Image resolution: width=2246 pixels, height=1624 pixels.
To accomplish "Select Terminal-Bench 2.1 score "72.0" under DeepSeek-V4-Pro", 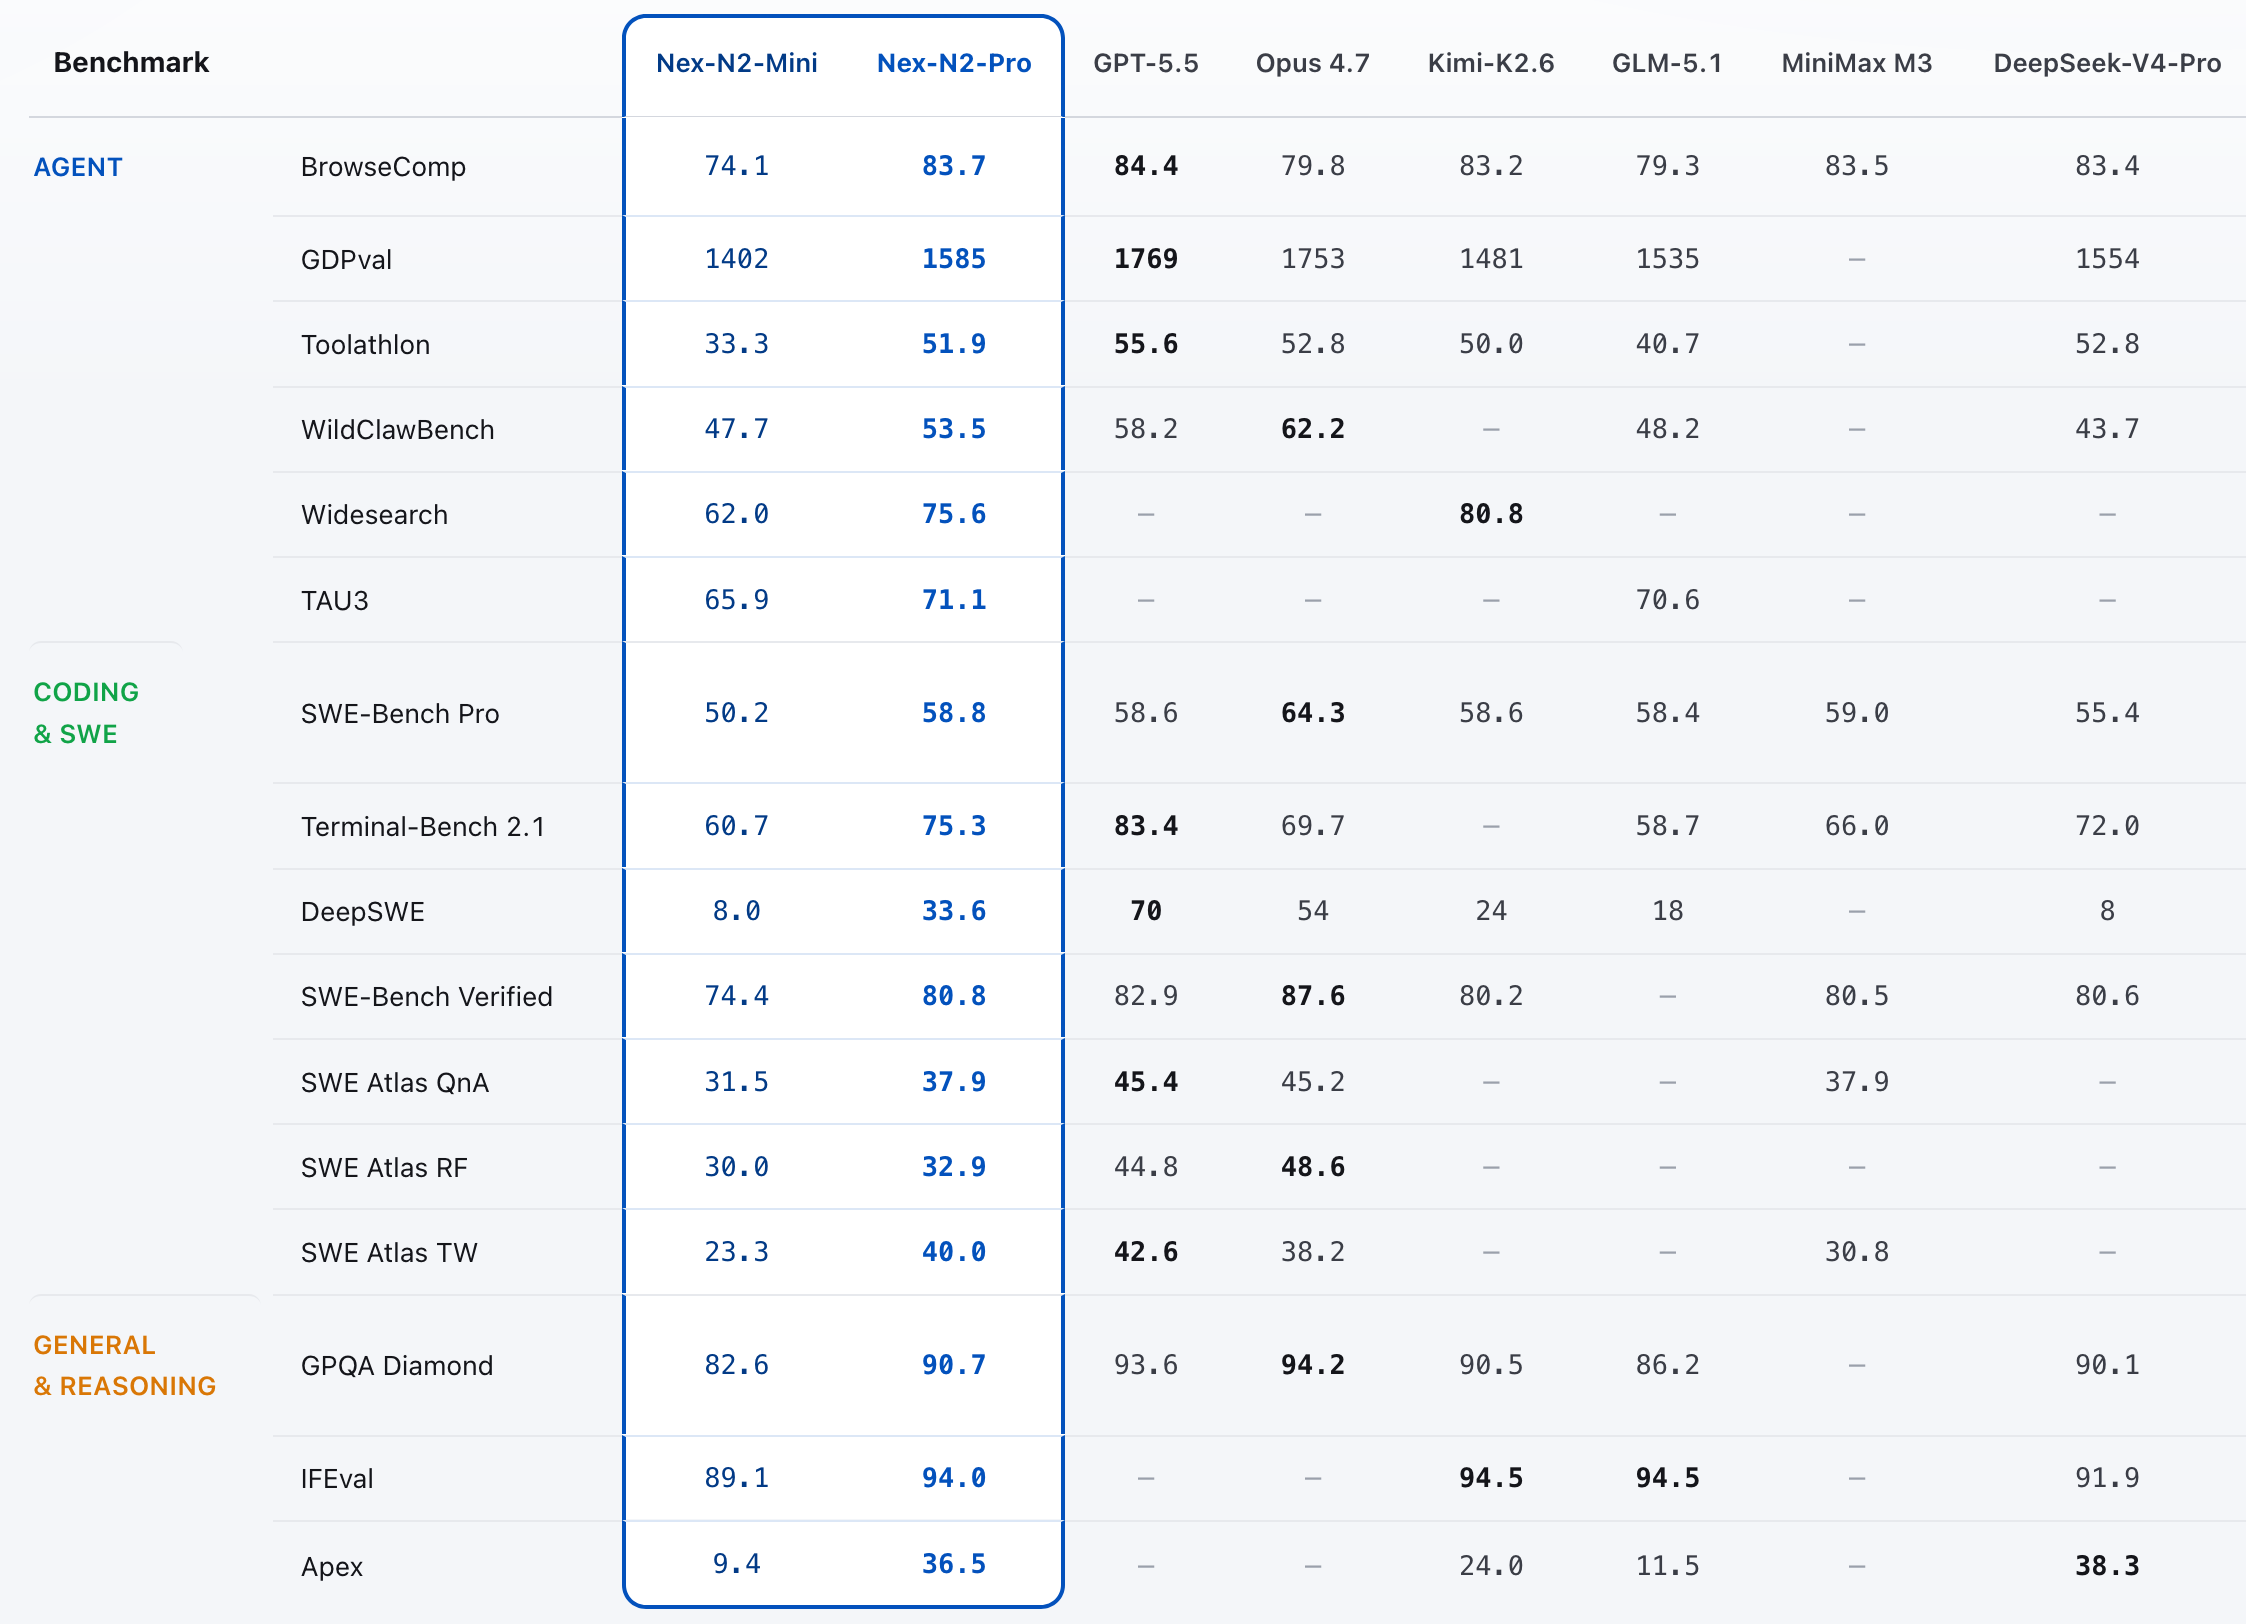I will pyautogui.click(x=2107, y=826).
